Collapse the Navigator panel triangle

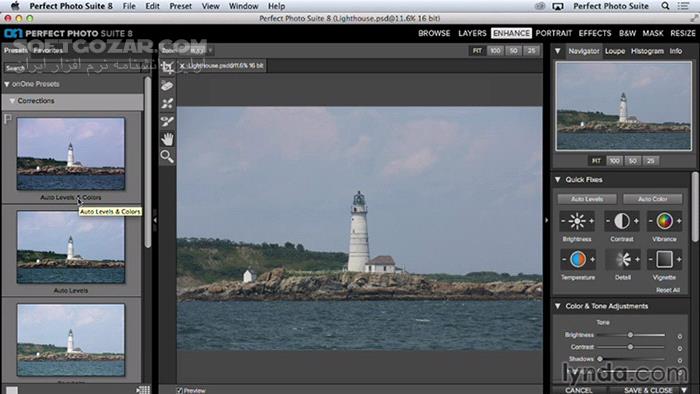pos(558,51)
